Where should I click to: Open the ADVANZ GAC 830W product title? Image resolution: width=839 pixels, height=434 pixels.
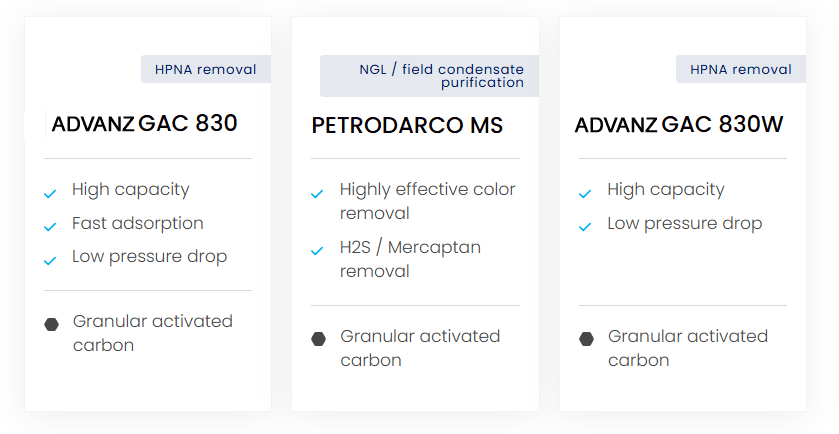(678, 125)
